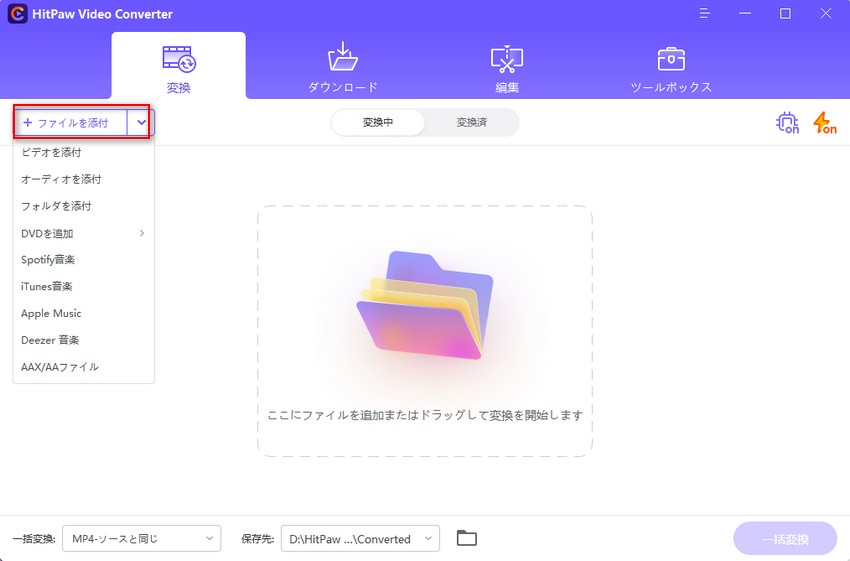Select Apple Music from the menu

tap(84, 313)
